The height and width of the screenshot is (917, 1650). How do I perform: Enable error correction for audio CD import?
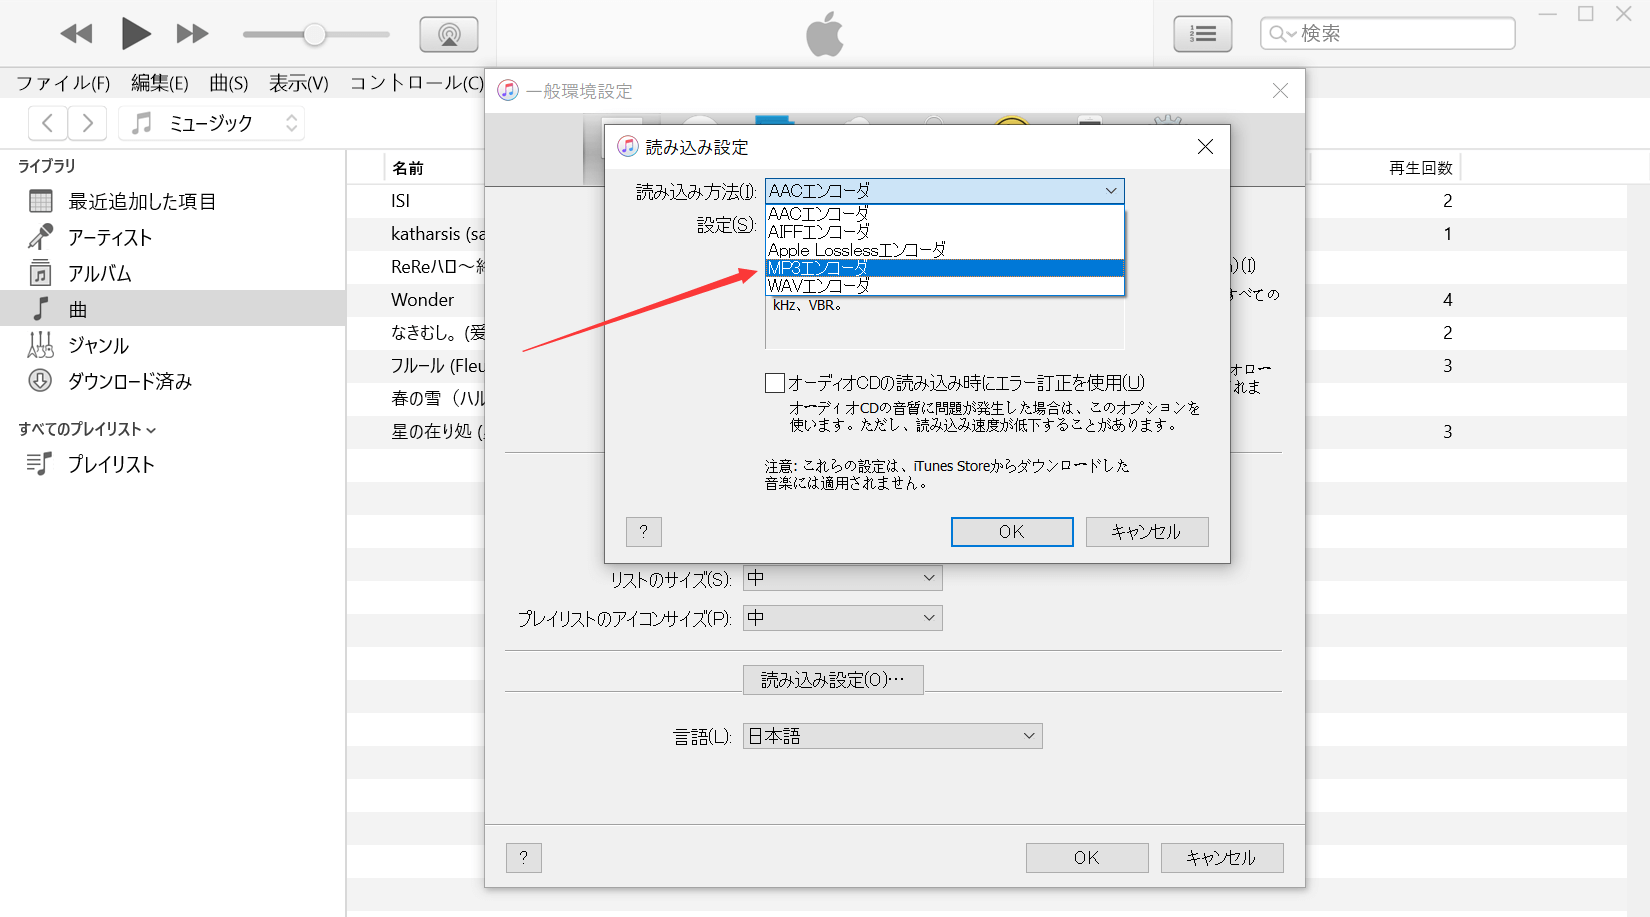775,383
